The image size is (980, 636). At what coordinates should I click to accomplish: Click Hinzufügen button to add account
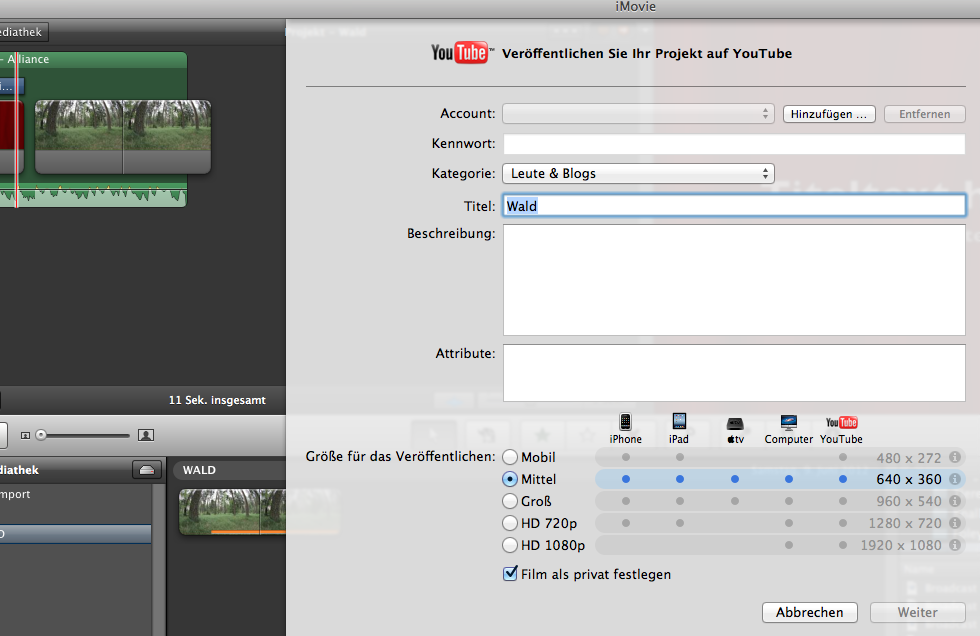(829, 114)
